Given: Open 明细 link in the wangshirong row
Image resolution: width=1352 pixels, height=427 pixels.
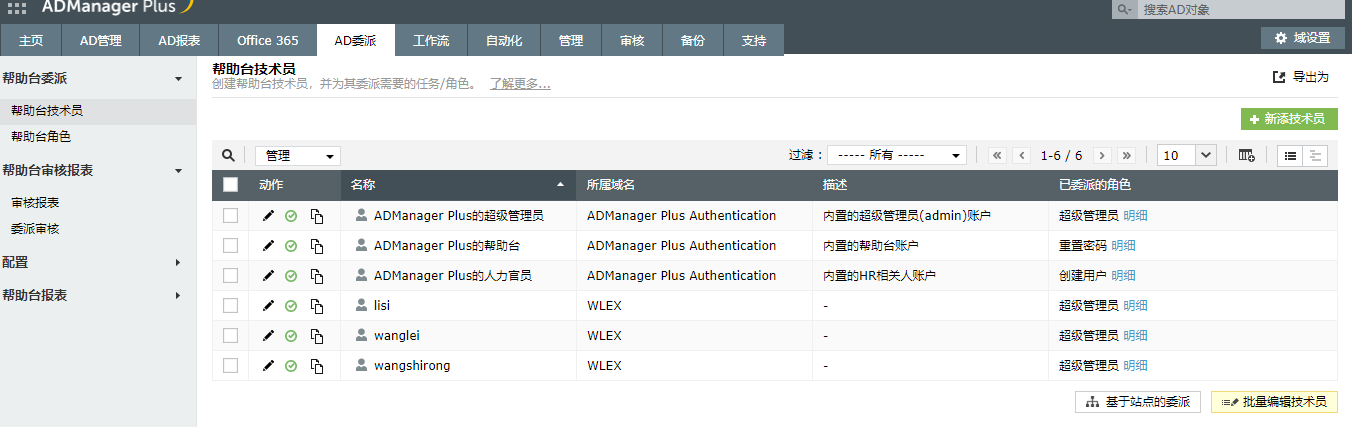Looking at the screenshot, I should tap(1135, 365).
